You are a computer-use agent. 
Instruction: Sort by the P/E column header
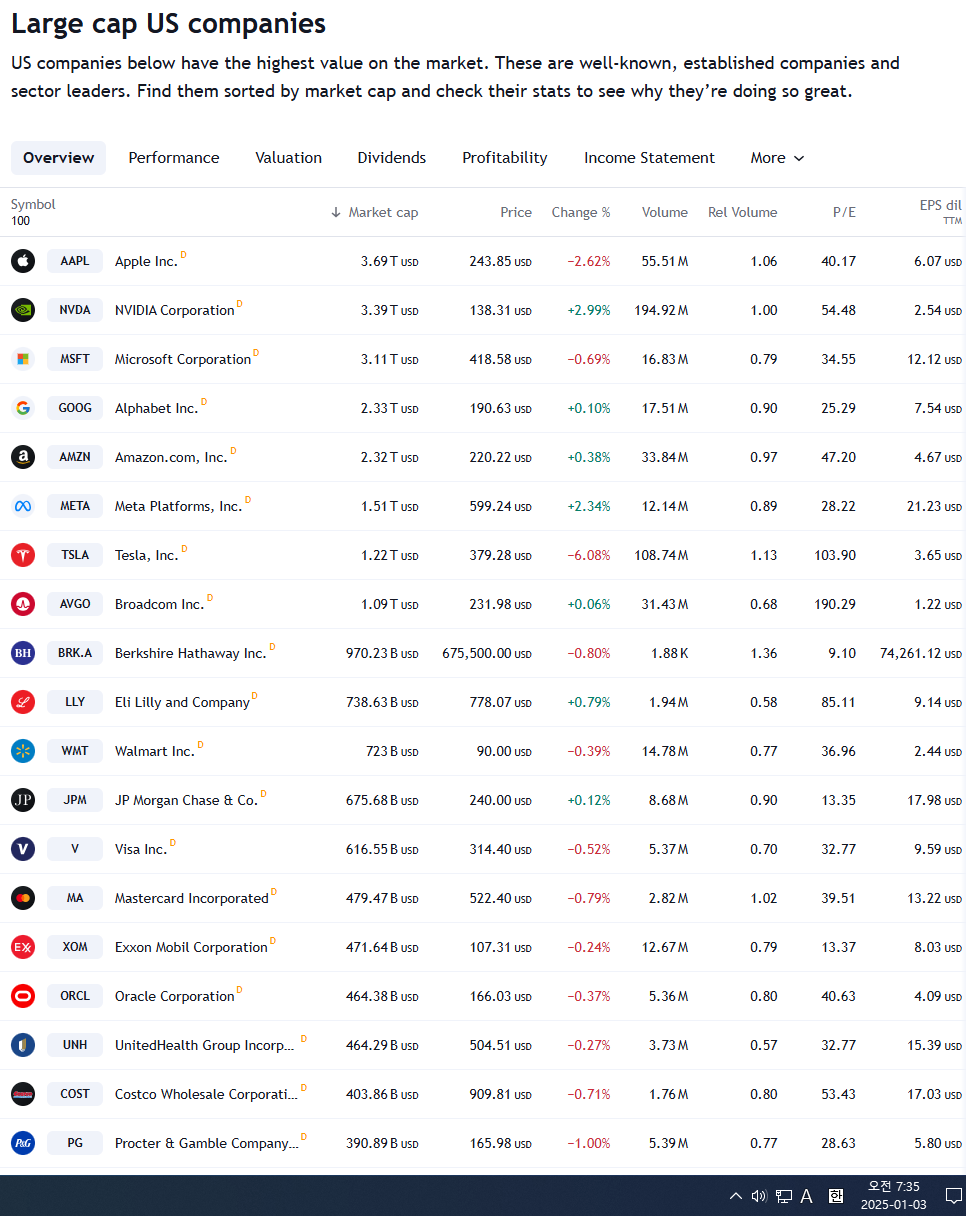[844, 212]
